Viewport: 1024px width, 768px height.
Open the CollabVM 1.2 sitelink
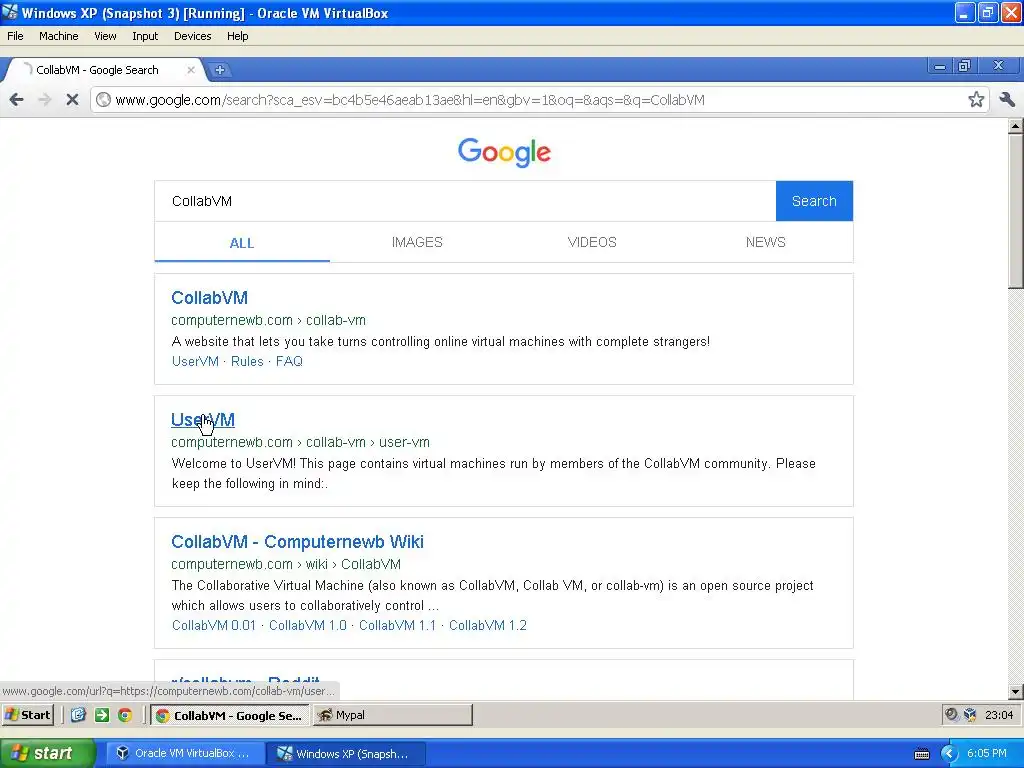click(487, 625)
